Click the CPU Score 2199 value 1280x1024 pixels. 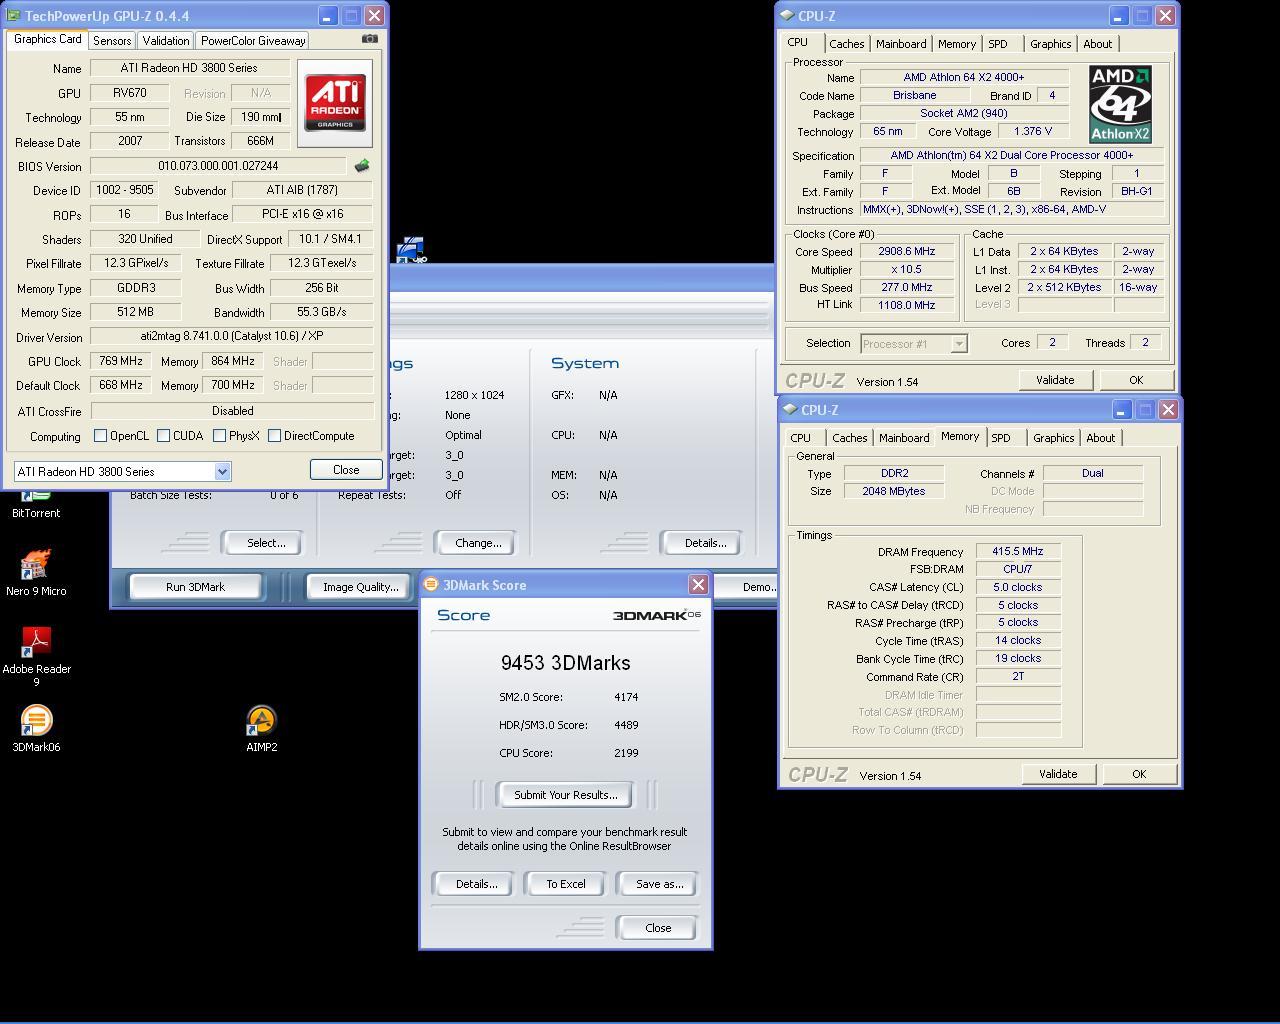(626, 752)
